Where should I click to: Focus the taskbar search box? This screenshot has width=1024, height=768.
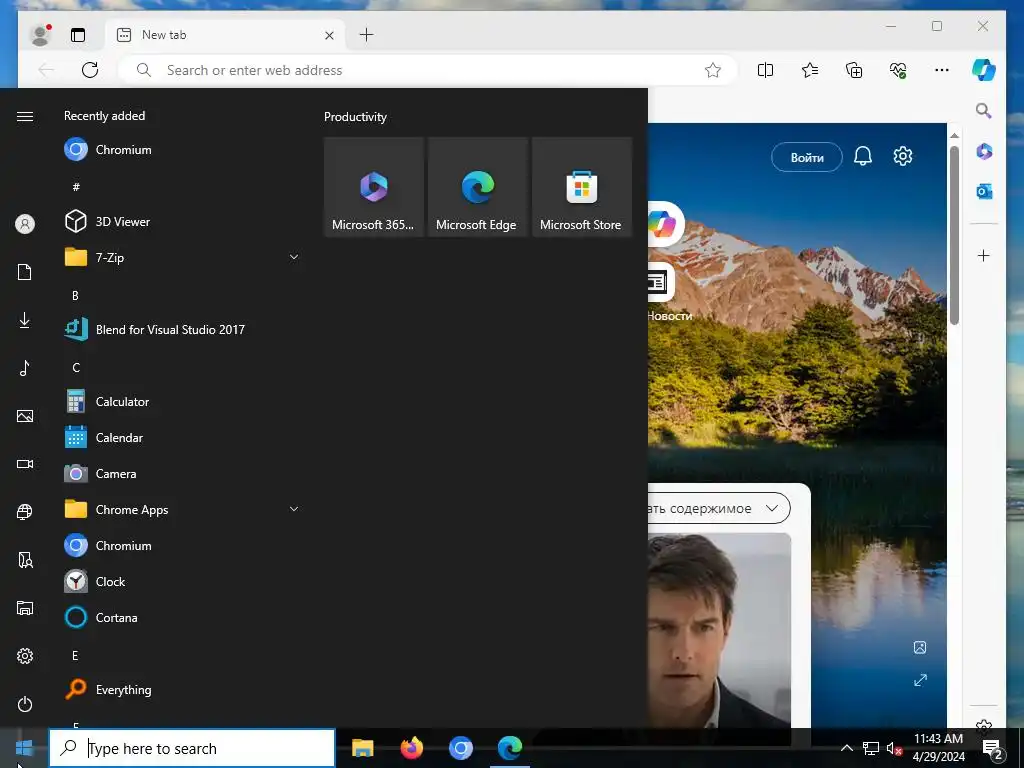(x=192, y=748)
